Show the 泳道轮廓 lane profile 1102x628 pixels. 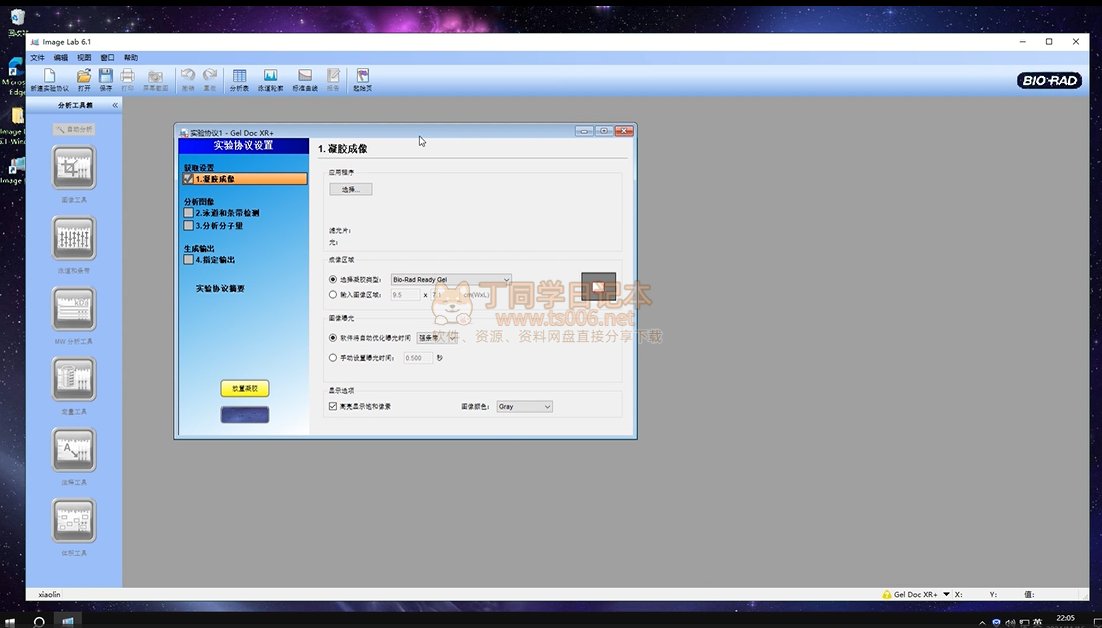(270, 77)
